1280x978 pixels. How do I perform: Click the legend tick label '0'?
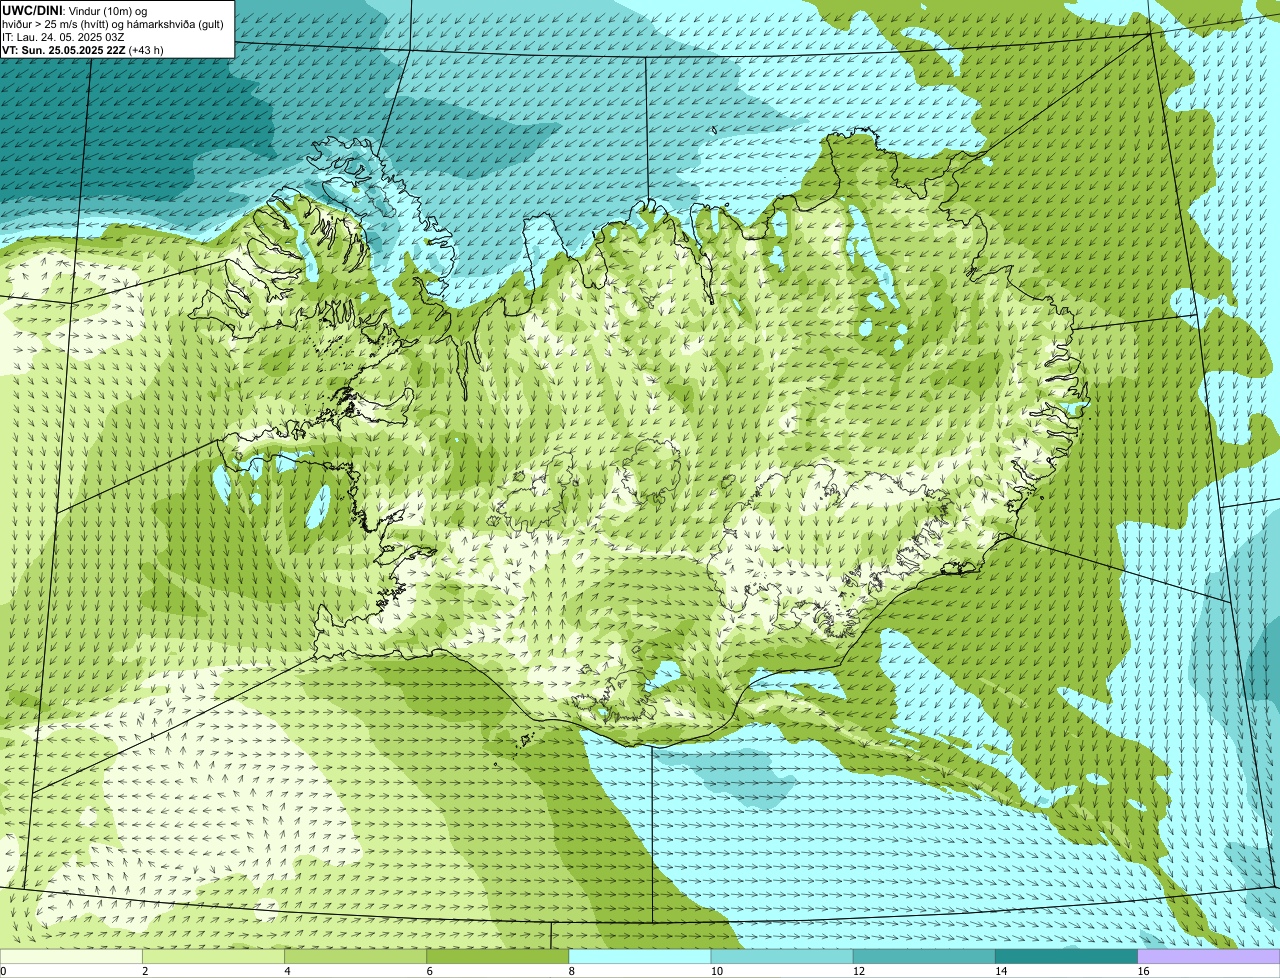[3, 971]
